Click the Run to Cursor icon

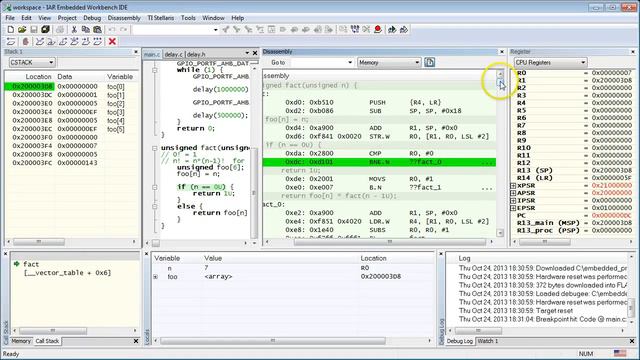pos(86,42)
